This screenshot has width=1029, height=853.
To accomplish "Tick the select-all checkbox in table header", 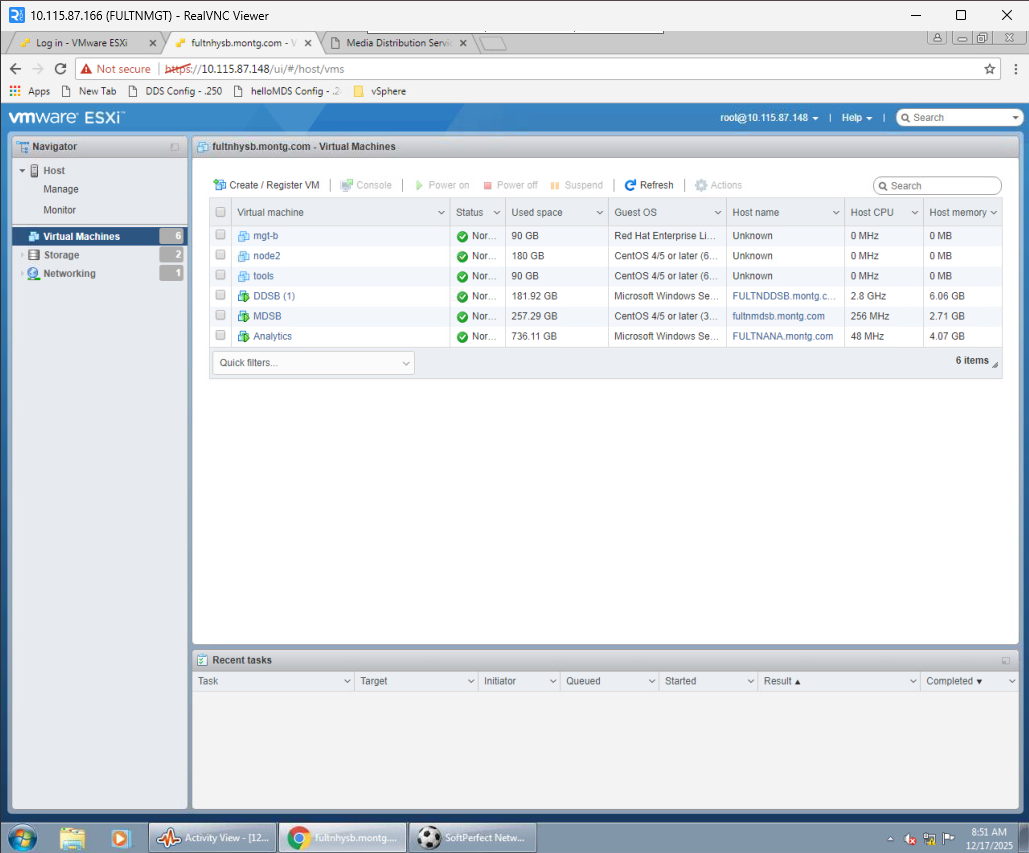I will coord(220,213).
